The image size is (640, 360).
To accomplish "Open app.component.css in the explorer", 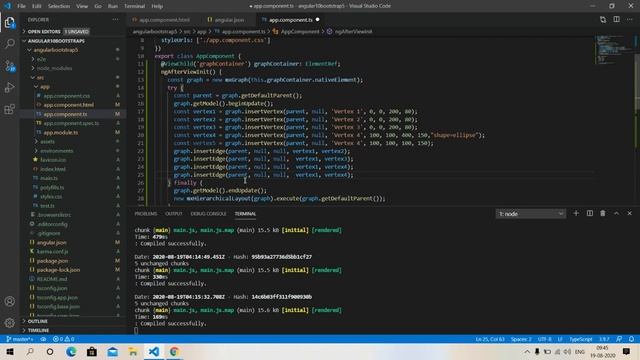I will coord(67,96).
